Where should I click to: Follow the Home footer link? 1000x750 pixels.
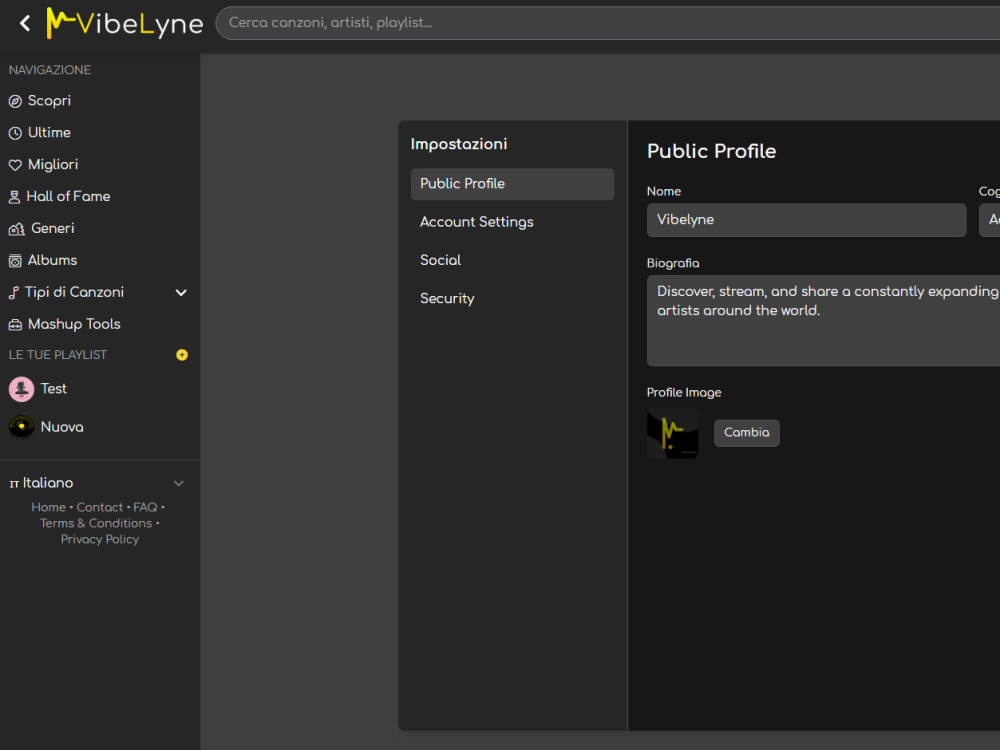pos(48,508)
